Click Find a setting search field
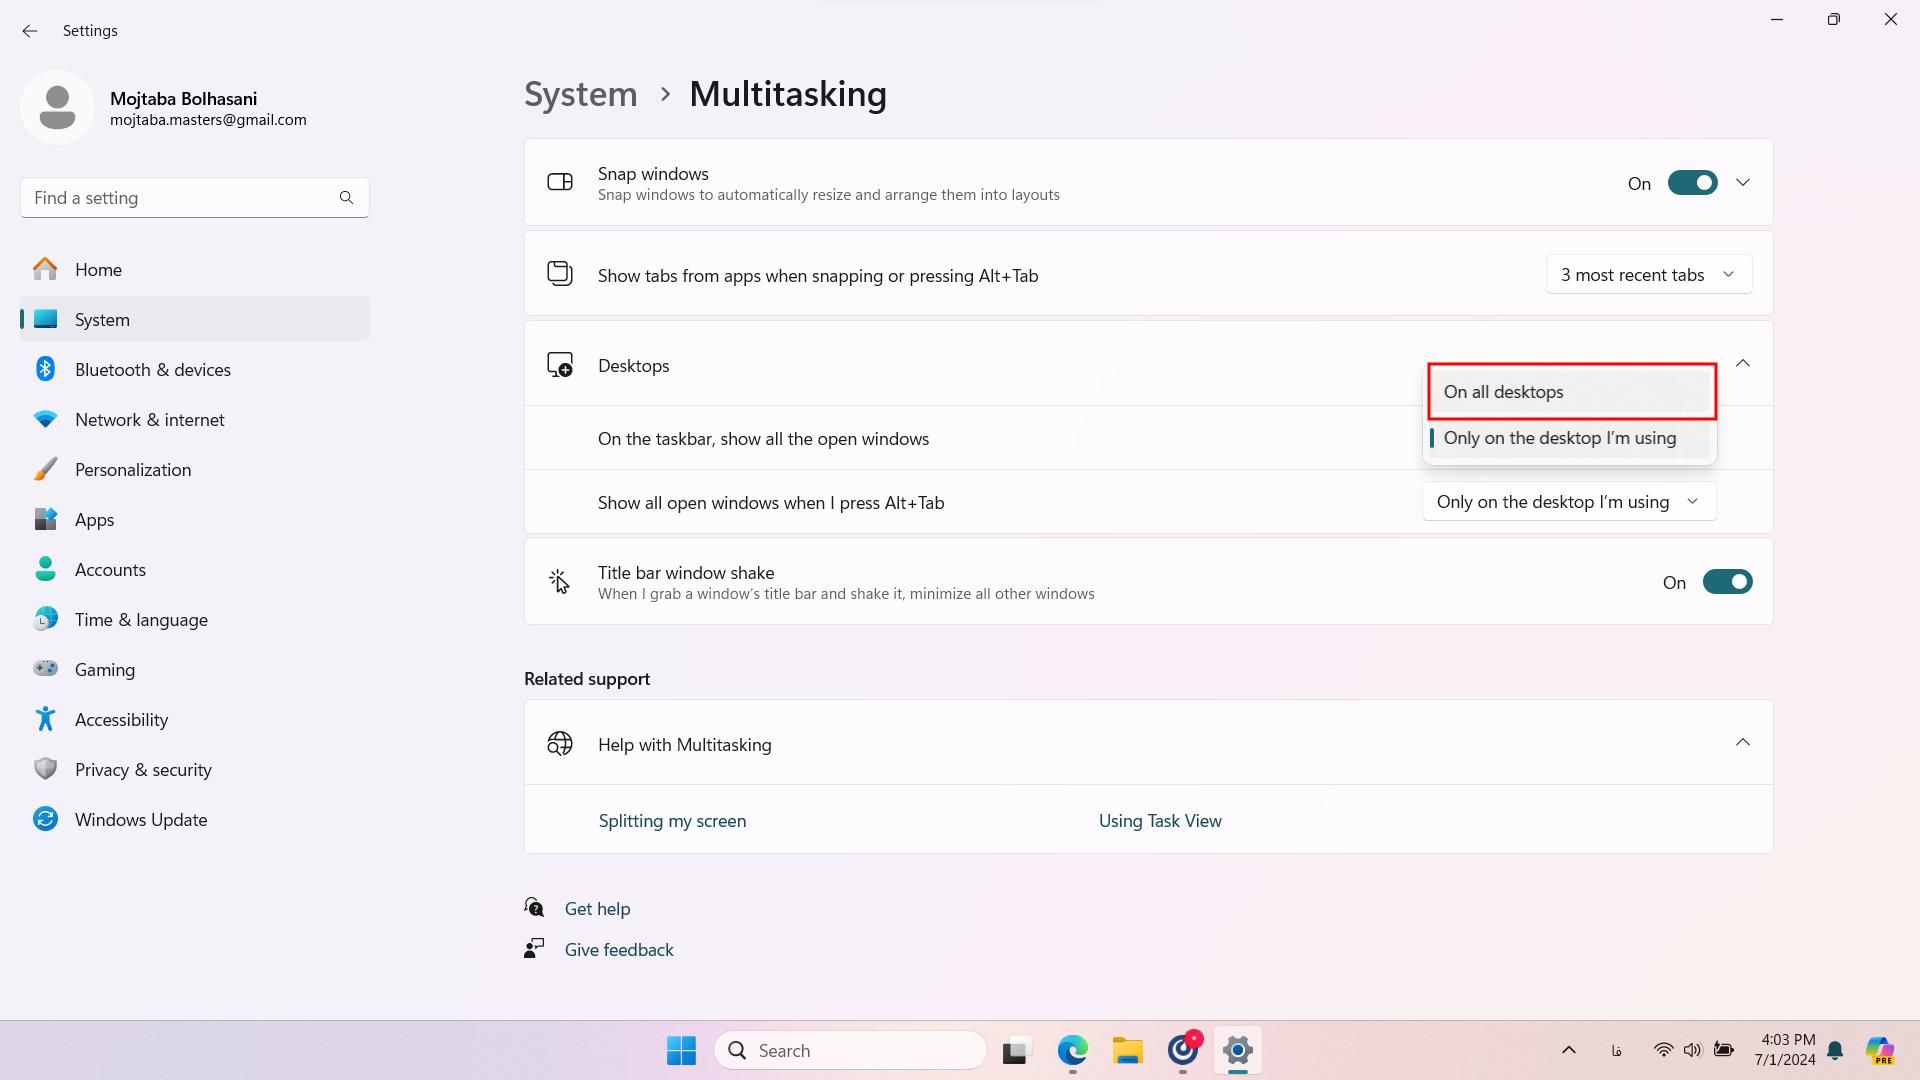The height and width of the screenshot is (1080, 1920). pos(196,196)
